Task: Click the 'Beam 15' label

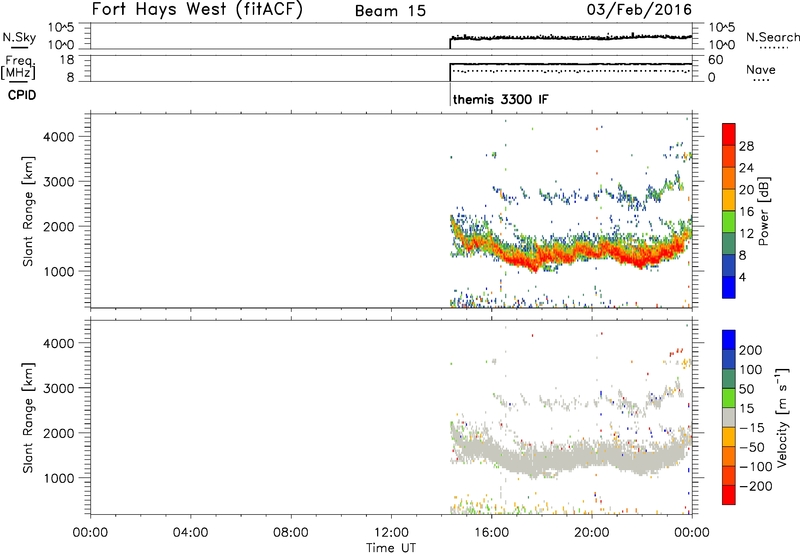Action: tap(390, 11)
